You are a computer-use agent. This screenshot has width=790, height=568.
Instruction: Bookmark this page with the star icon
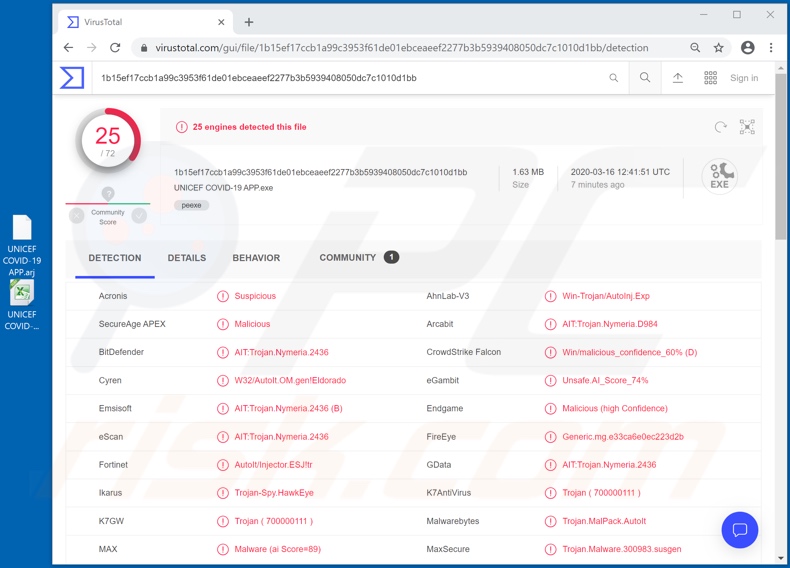coord(718,48)
